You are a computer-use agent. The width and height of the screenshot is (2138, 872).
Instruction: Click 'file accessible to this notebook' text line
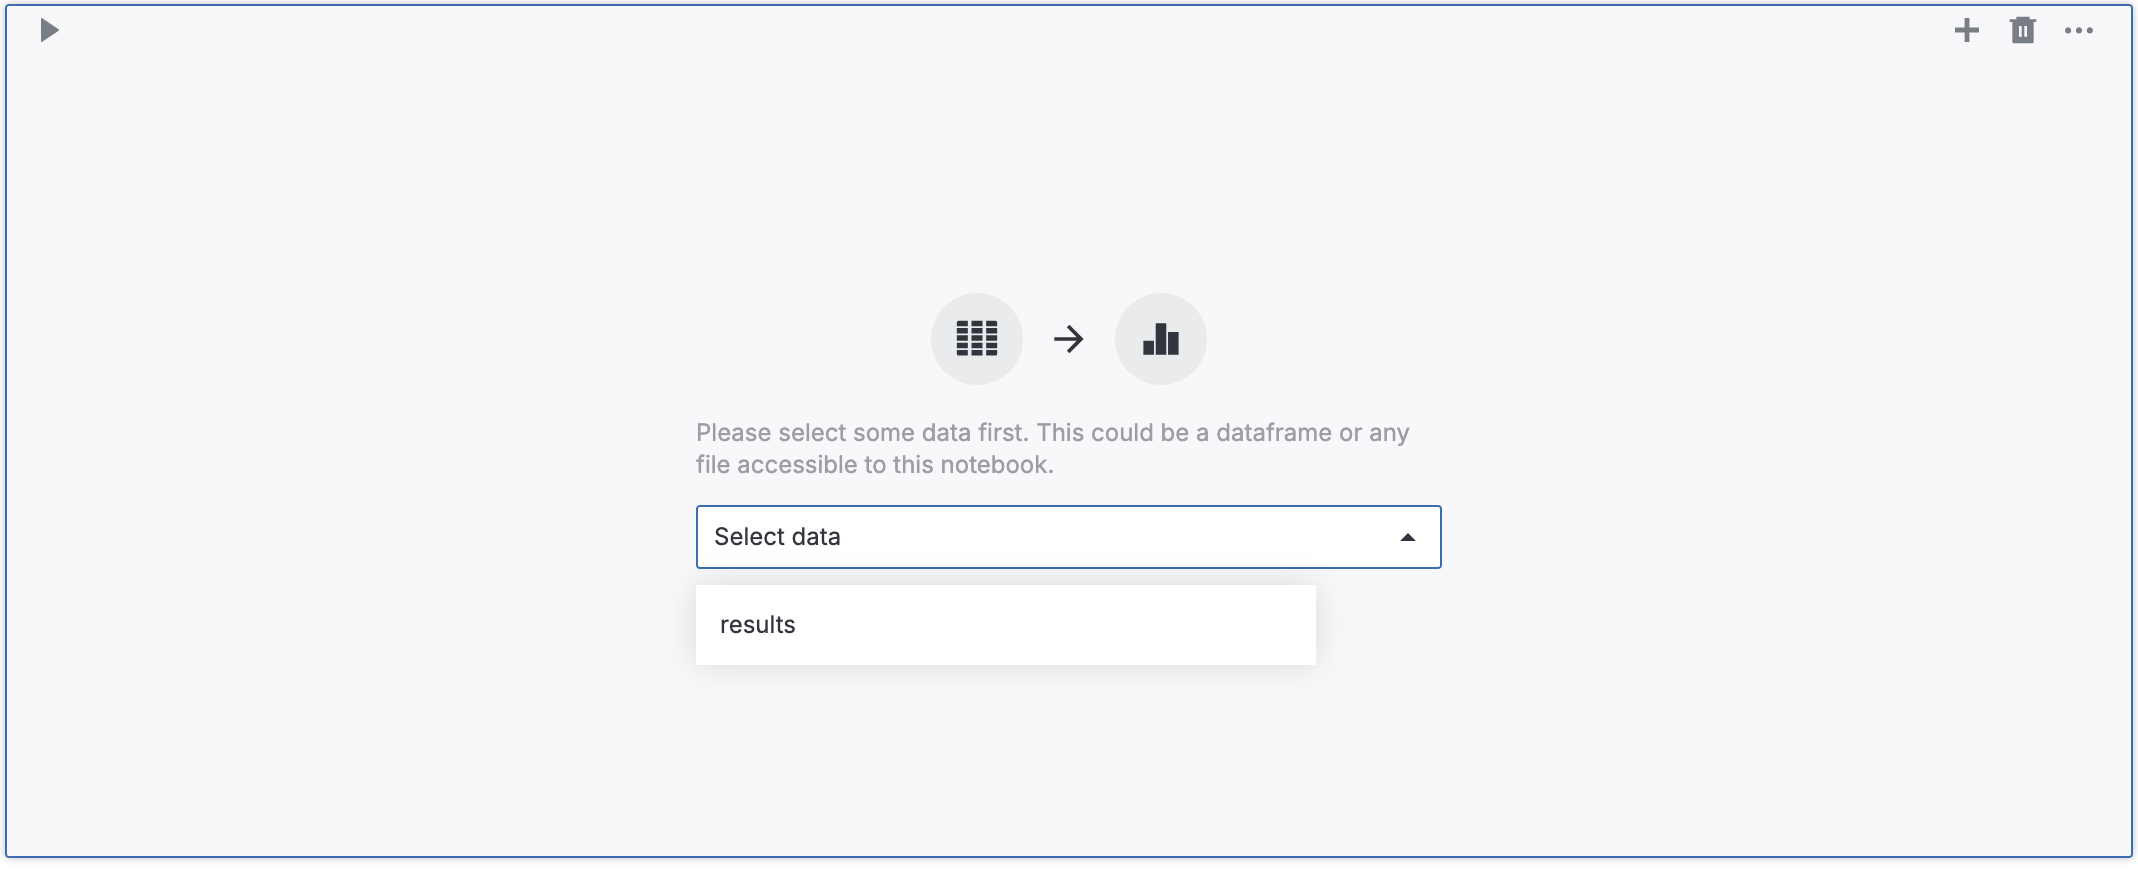(x=874, y=465)
